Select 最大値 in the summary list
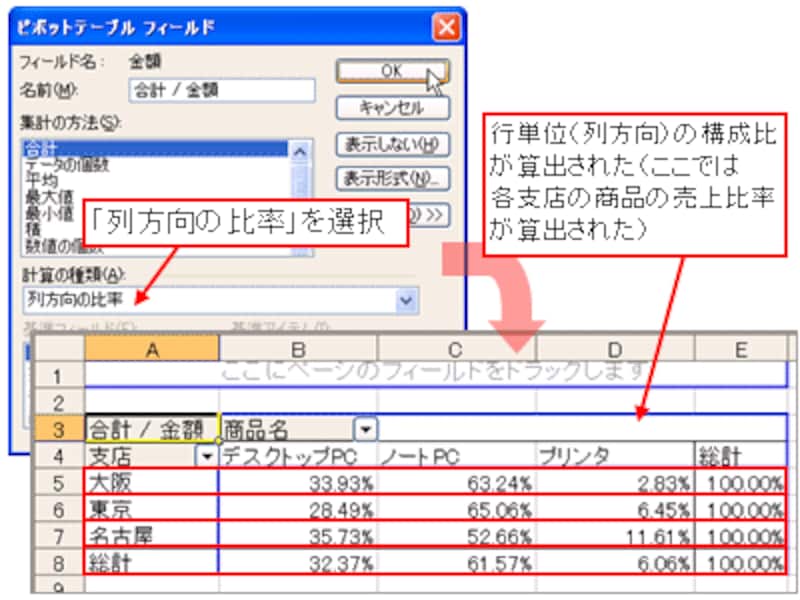 49,196
